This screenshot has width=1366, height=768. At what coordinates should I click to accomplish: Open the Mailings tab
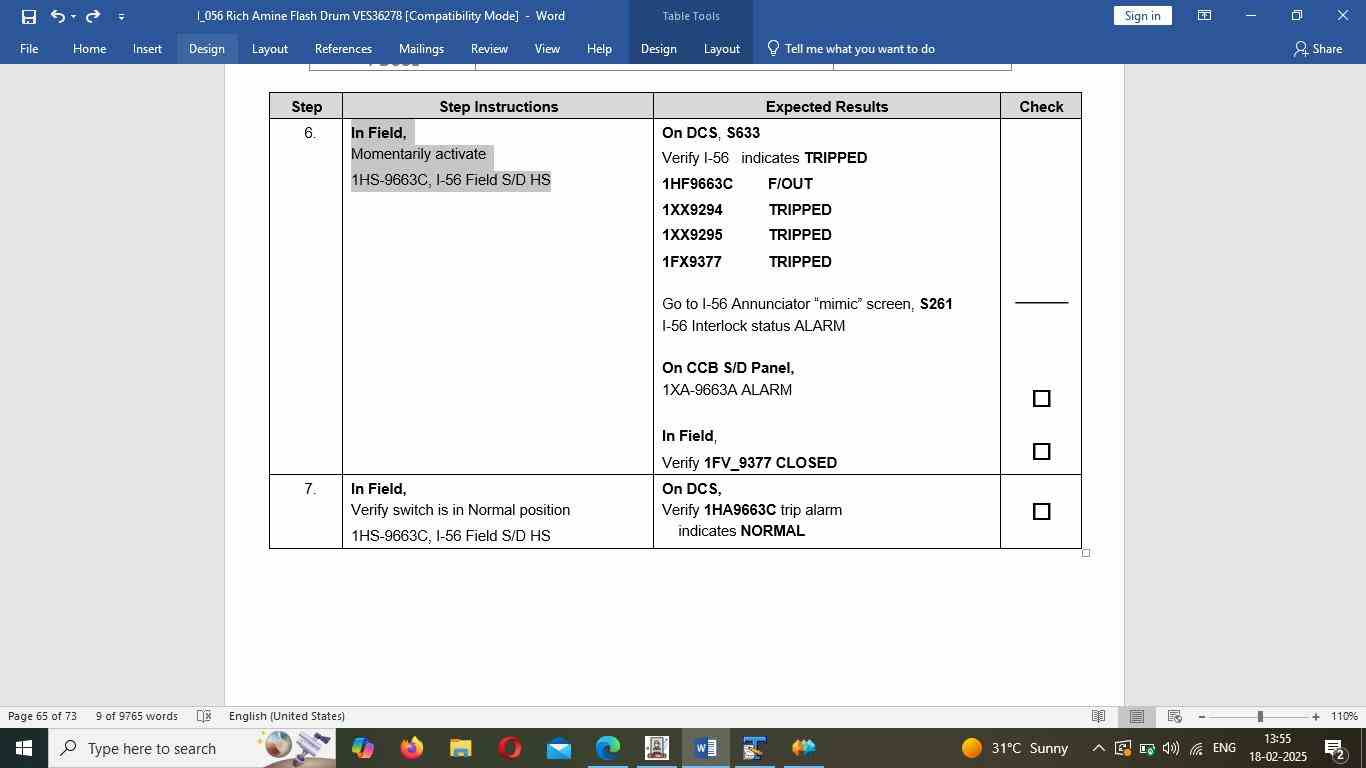click(421, 48)
